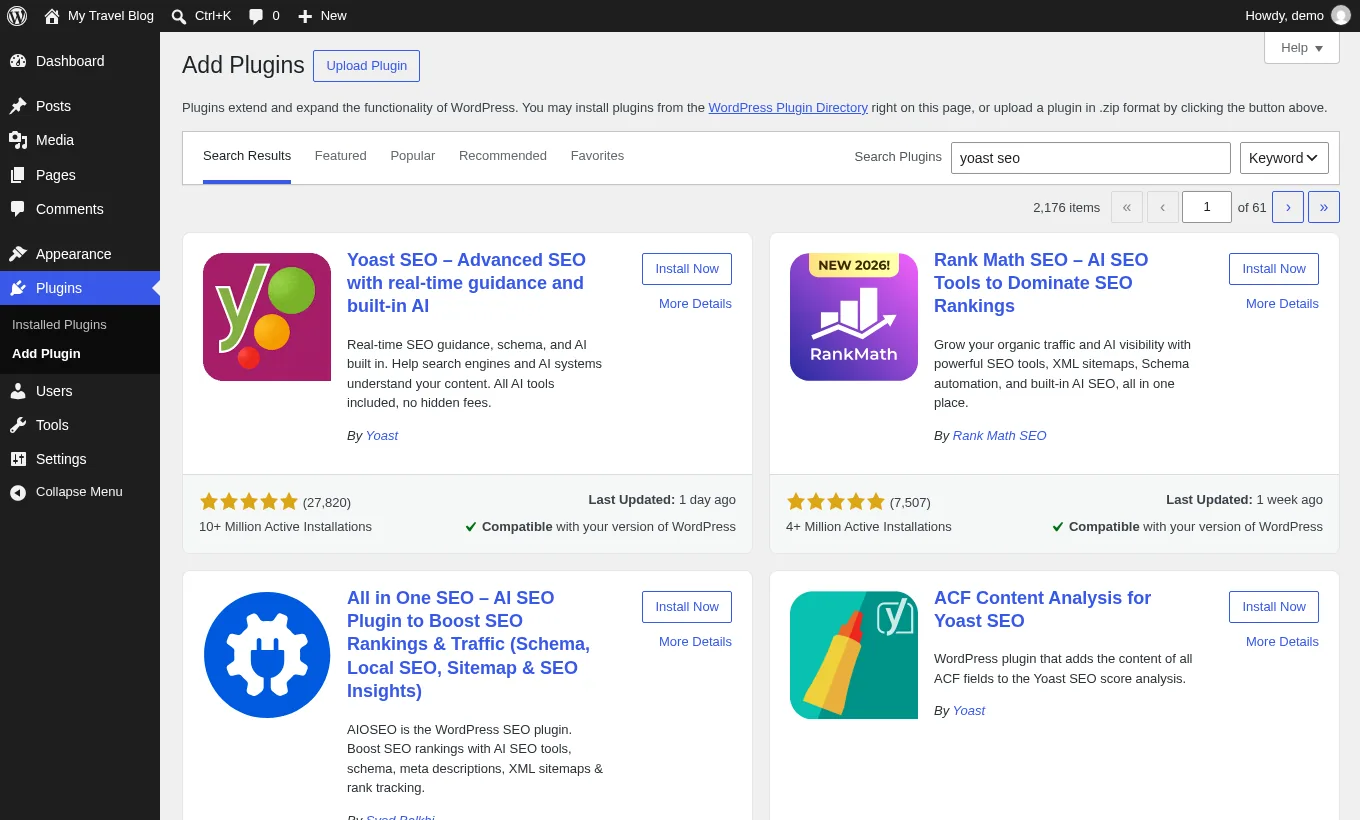Open the Keyword search type dropdown
The height and width of the screenshot is (820, 1360).
coord(1284,158)
